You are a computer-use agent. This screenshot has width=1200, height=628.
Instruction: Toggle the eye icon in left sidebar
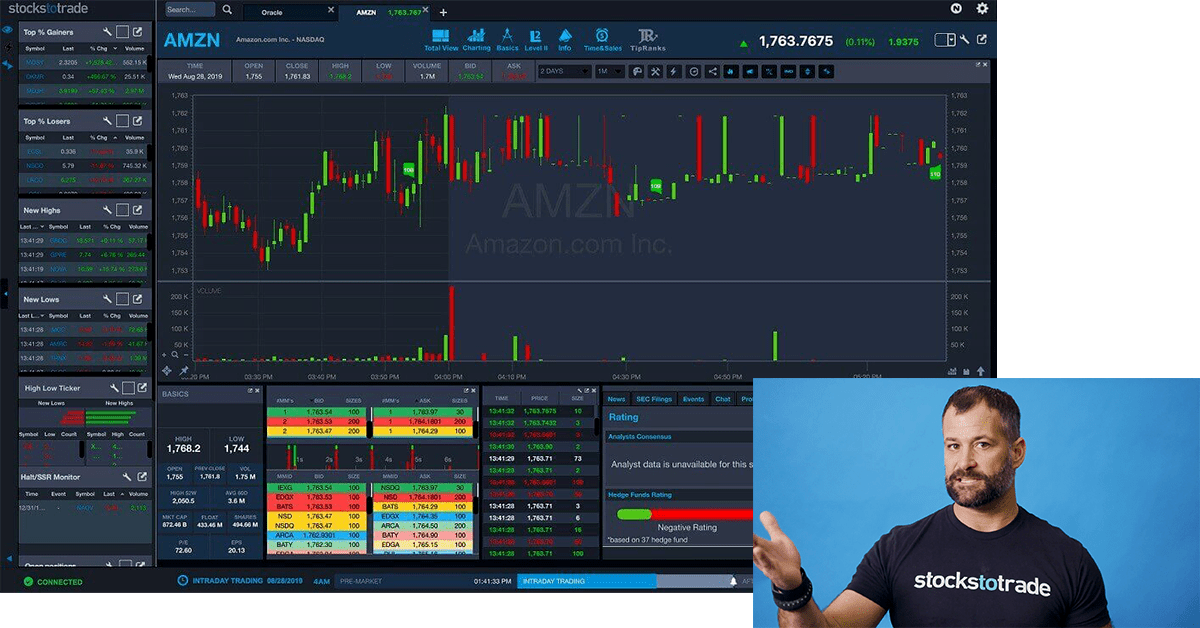(7, 30)
